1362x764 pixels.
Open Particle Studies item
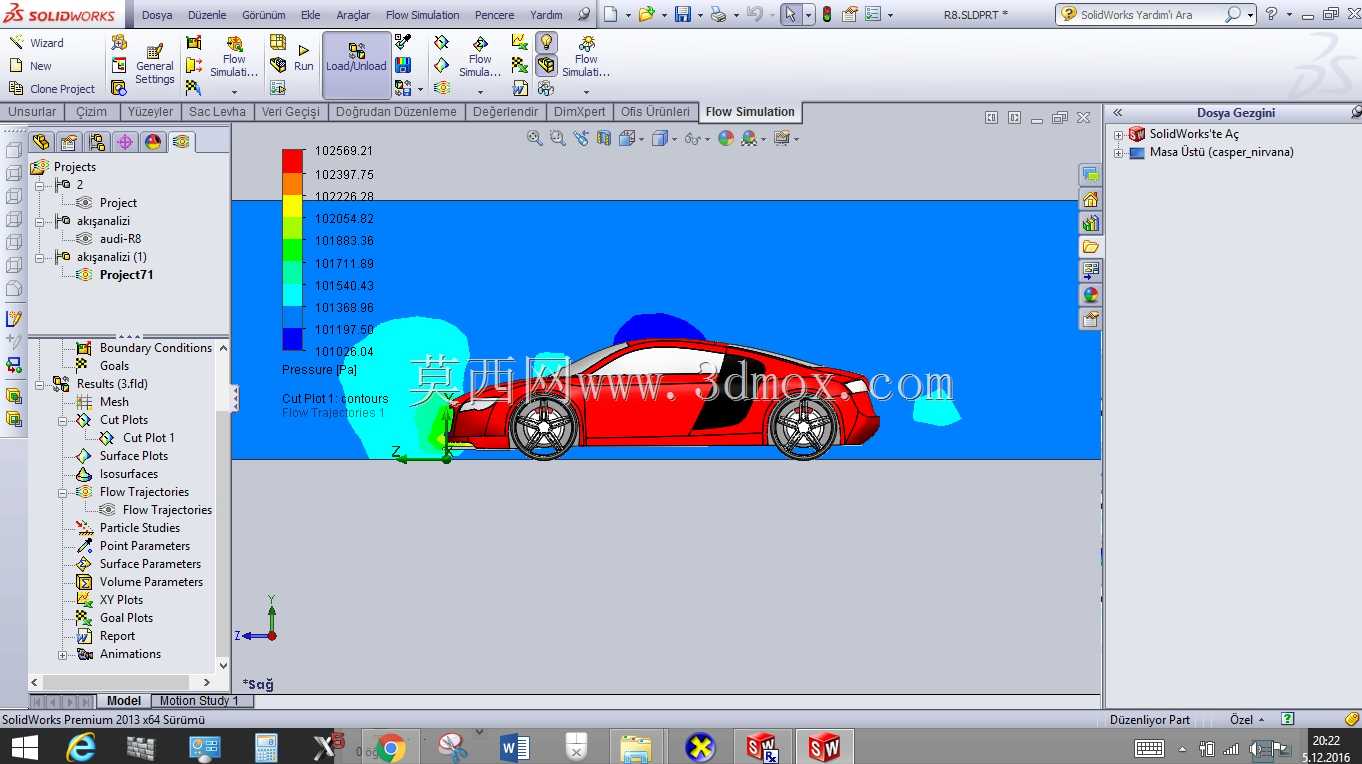(x=139, y=528)
